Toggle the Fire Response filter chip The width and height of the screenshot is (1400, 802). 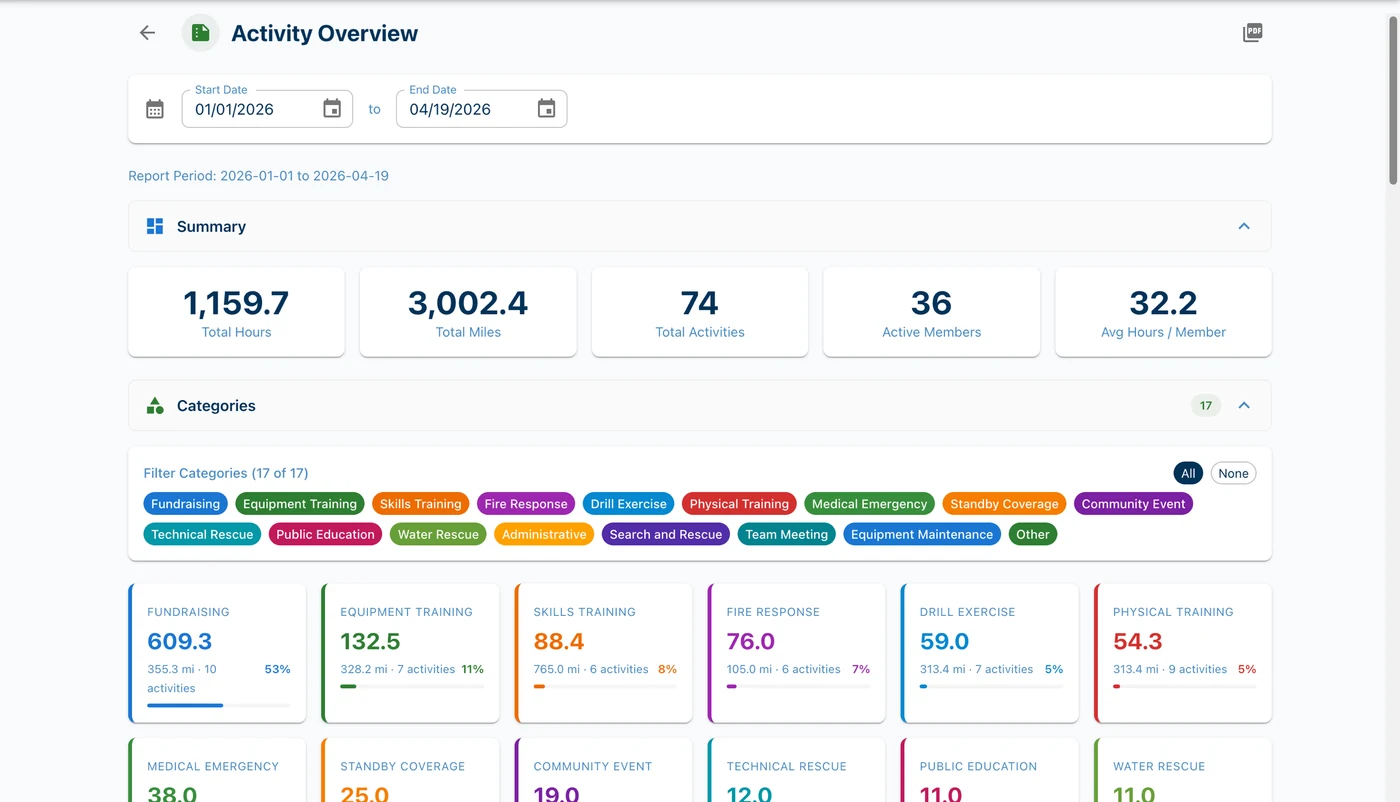click(526, 504)
